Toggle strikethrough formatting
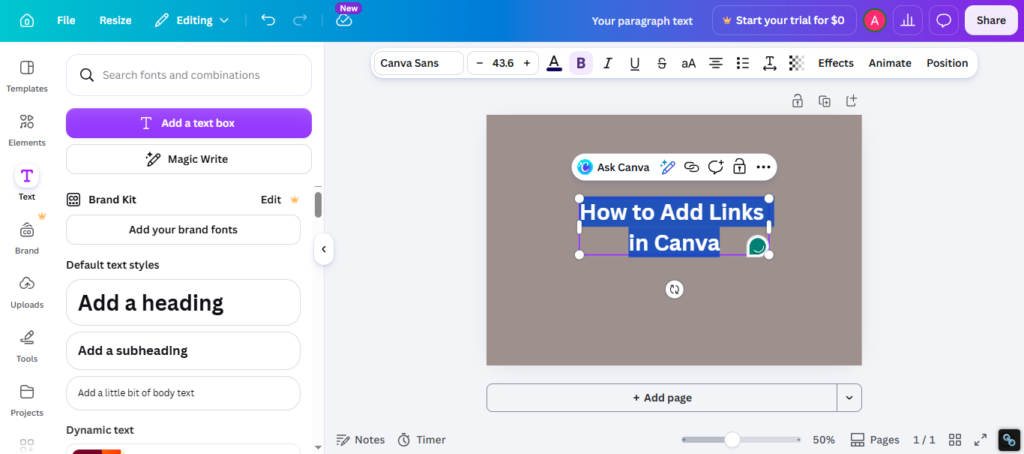This screenshot has height=454, width=1024. 662,63
